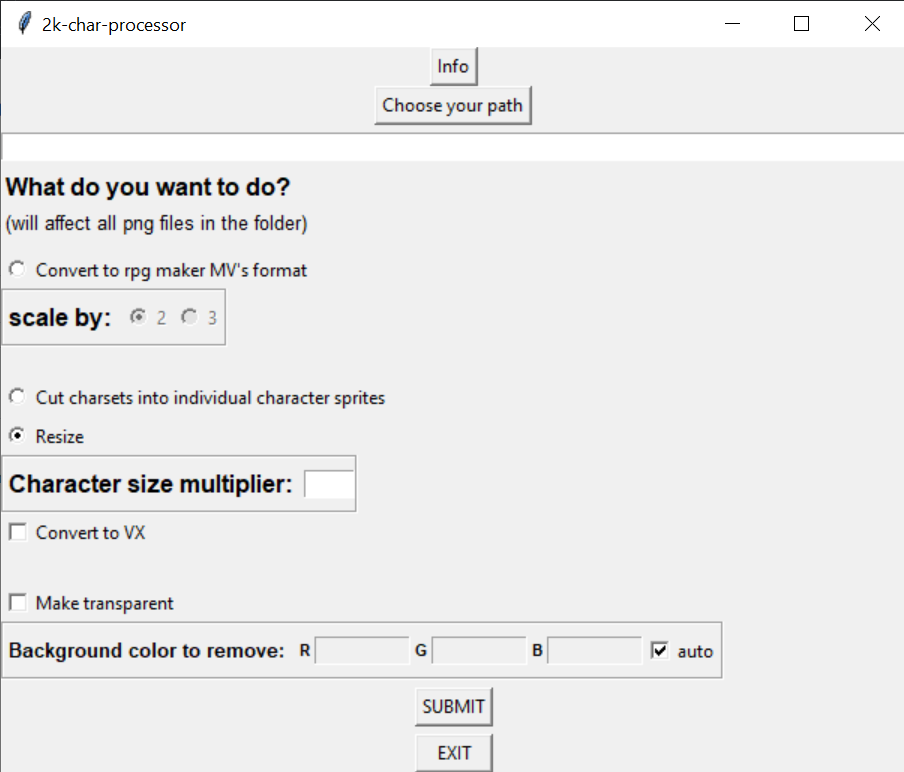Click the B value field for background color

click(x=594, y=649)
